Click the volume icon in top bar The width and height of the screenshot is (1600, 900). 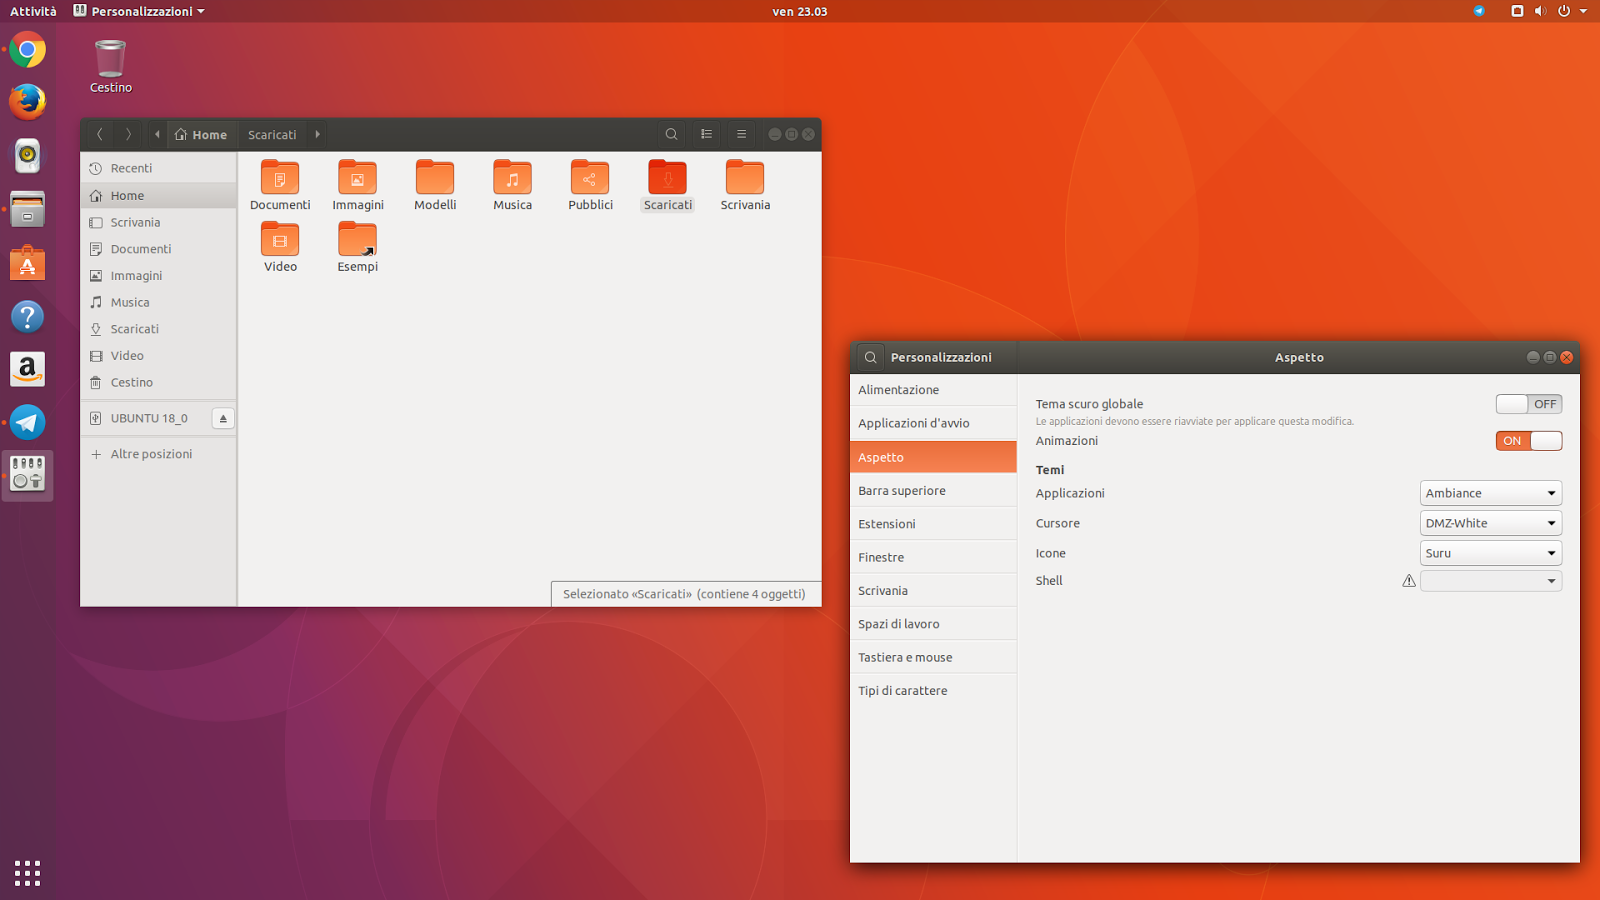point(1540,11)
